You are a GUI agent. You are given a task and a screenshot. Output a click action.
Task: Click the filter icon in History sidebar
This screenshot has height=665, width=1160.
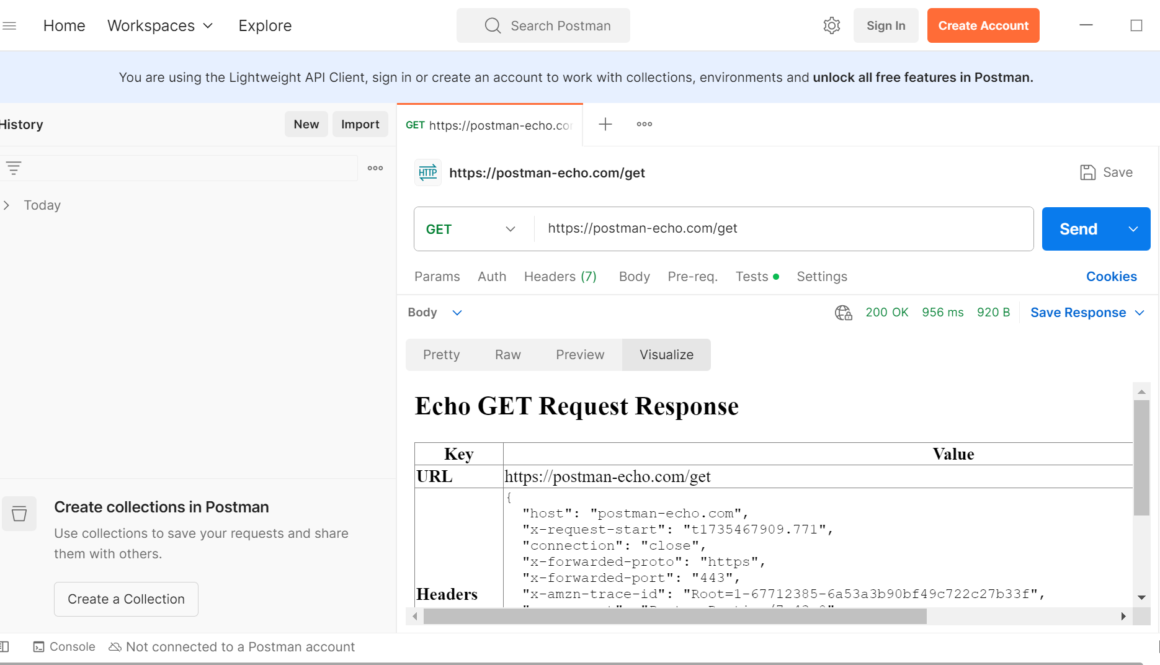tap(13, 168)
